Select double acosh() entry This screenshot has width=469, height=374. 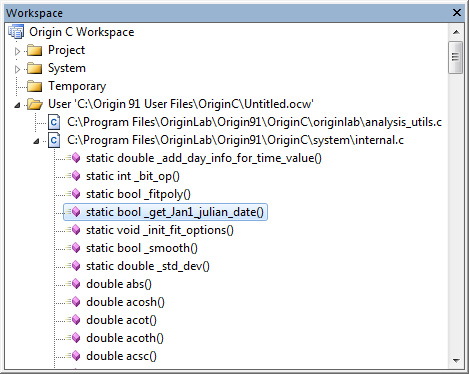tap(125, 302)
